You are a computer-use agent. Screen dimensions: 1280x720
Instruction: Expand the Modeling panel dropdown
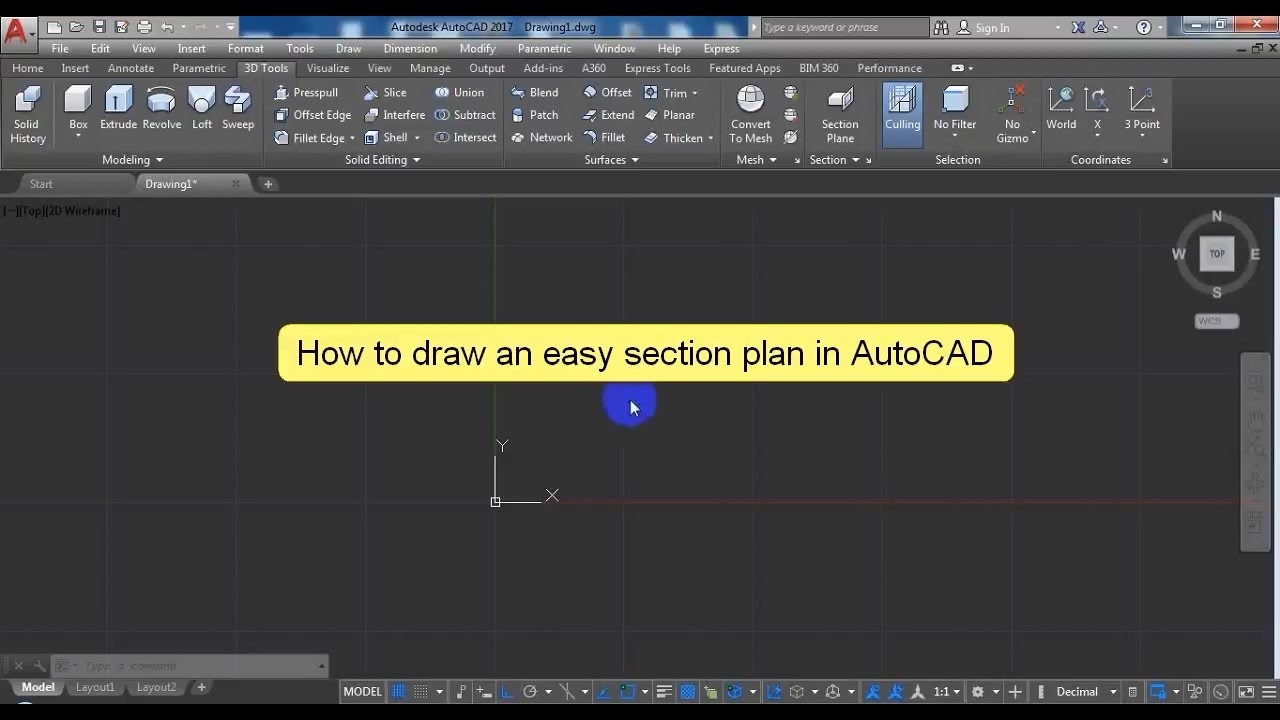click(x=132, y=160)
